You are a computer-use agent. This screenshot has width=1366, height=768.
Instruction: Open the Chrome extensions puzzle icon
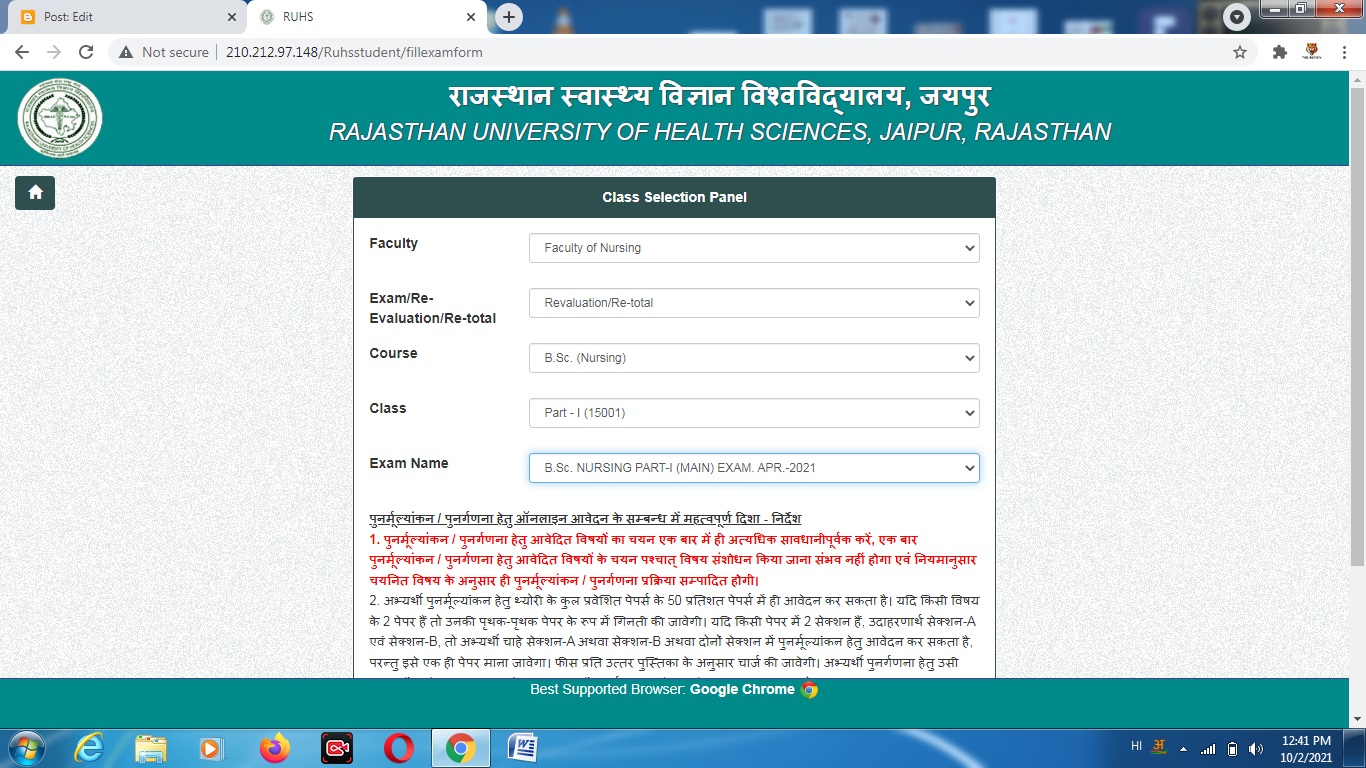tap(1279, 52)
